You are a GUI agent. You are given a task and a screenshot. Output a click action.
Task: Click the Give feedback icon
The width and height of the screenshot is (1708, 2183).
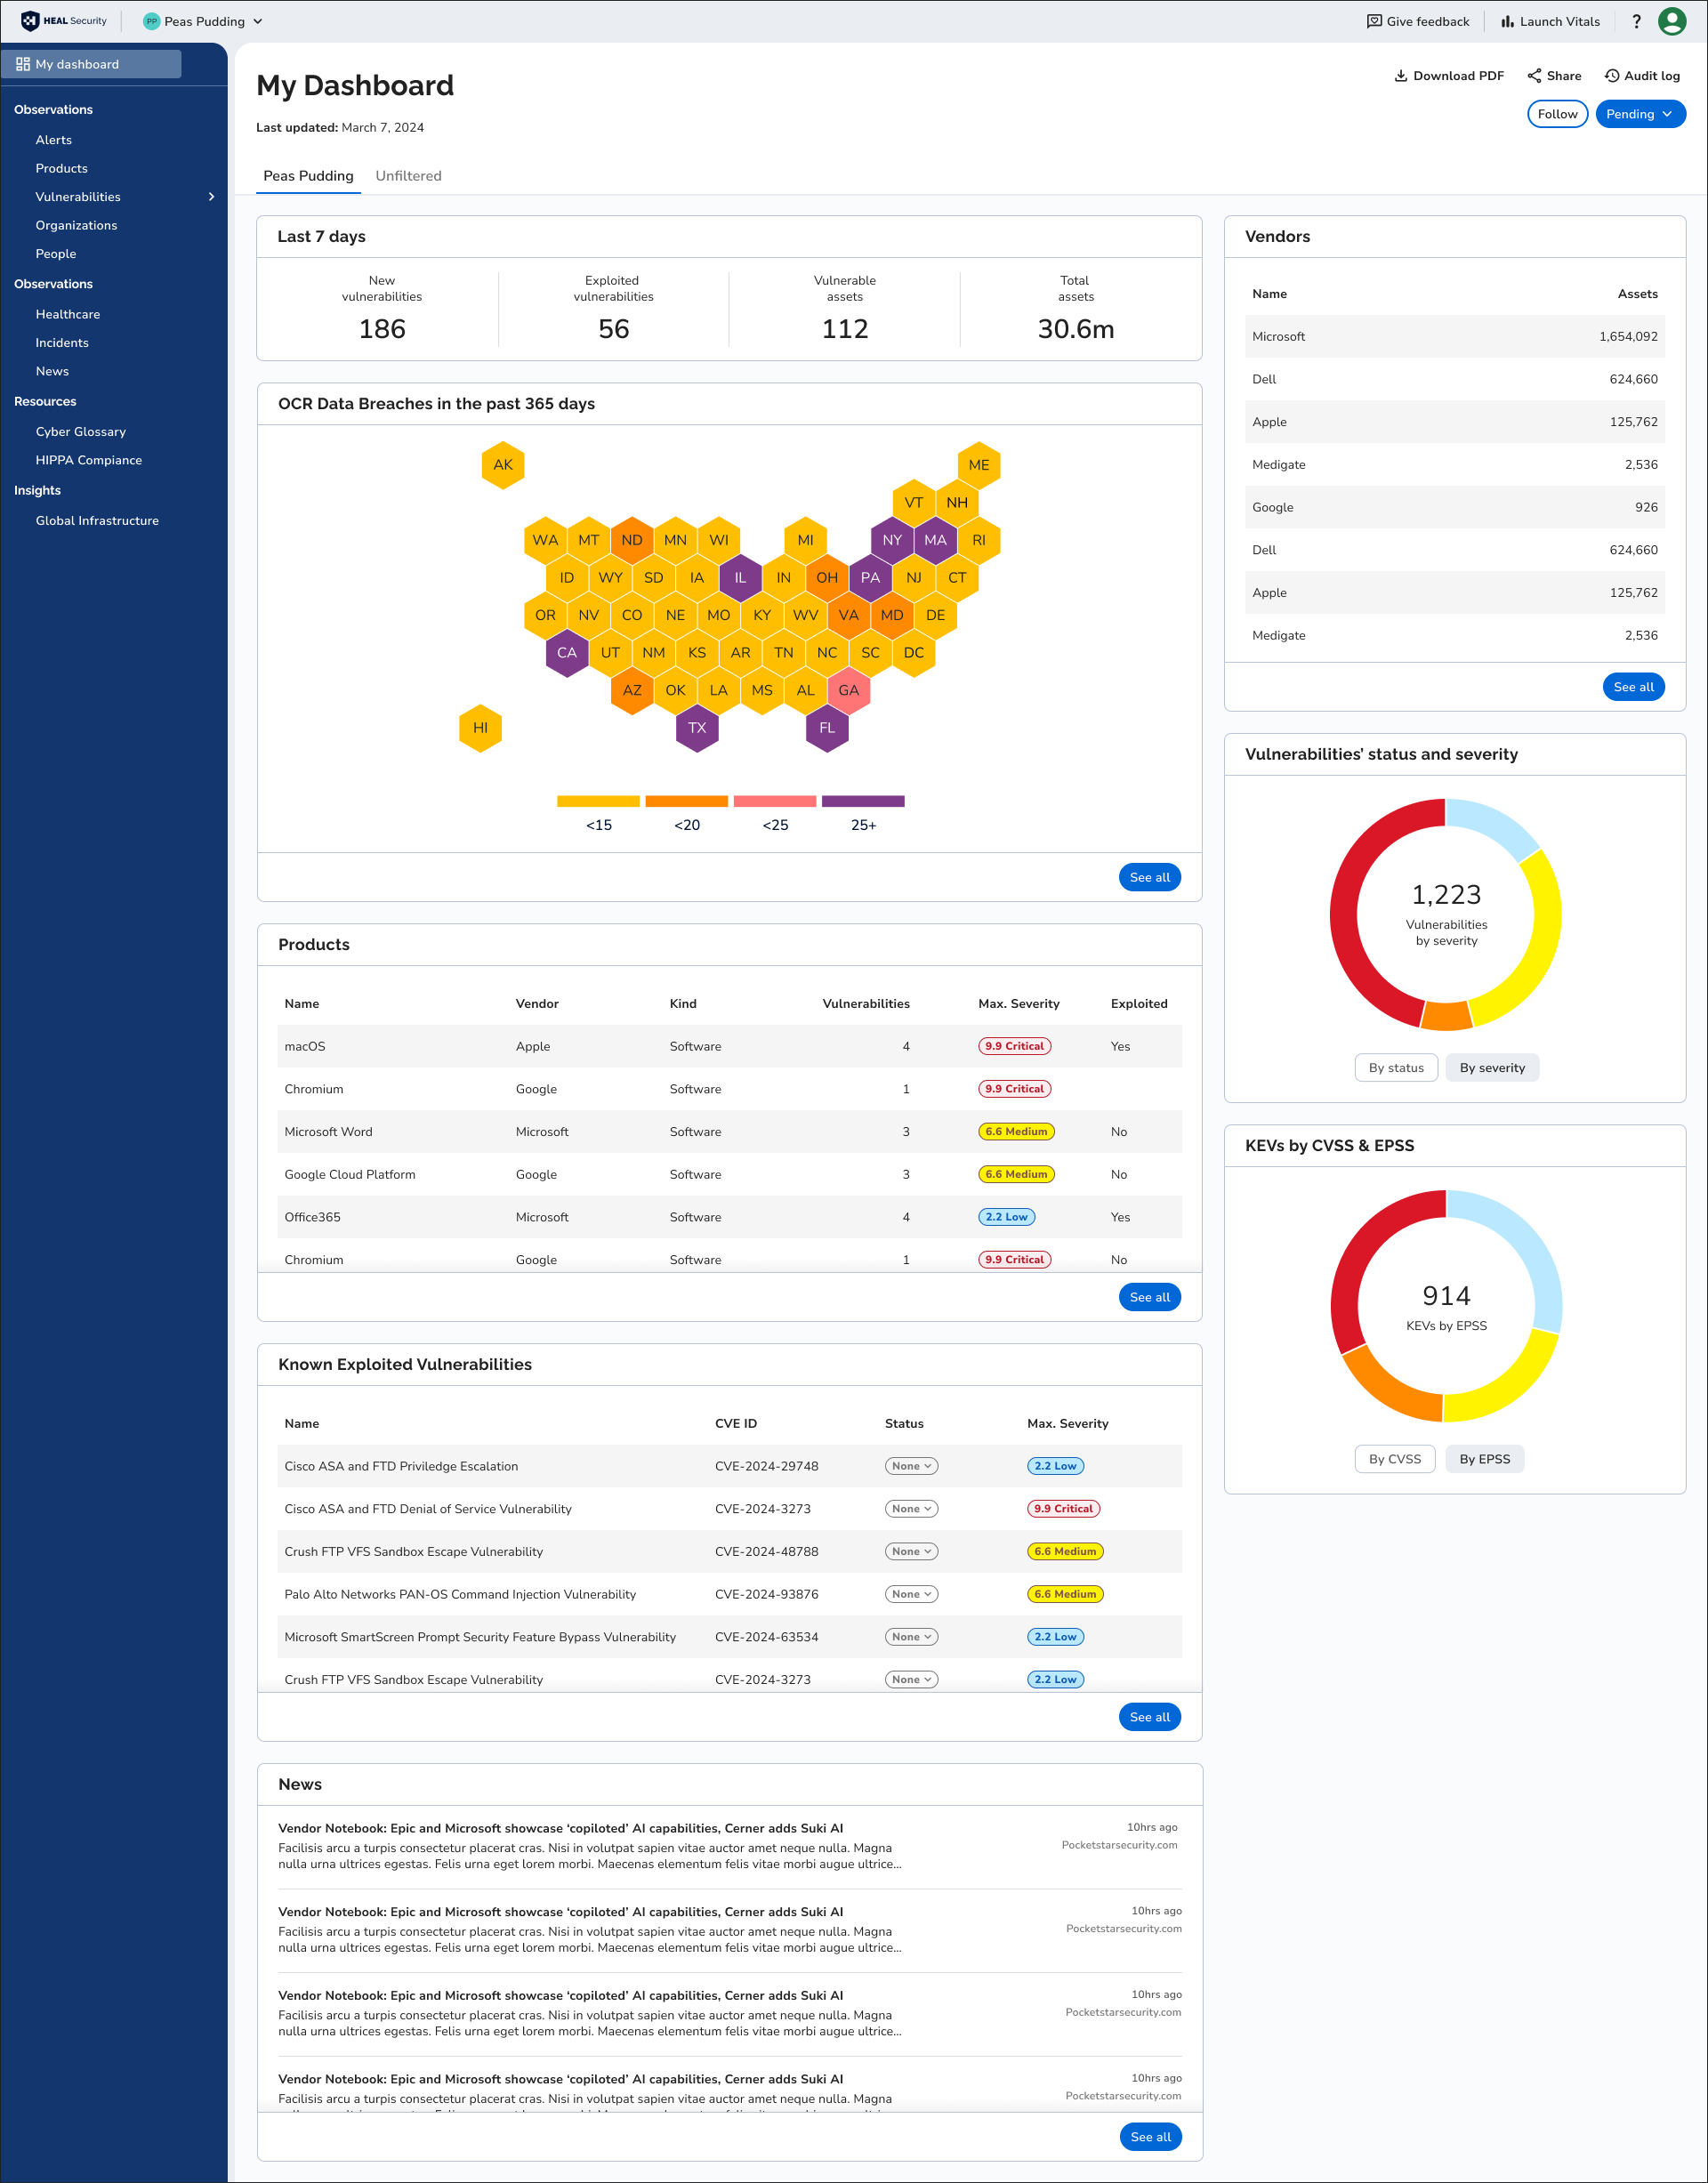coord(1374,21)
